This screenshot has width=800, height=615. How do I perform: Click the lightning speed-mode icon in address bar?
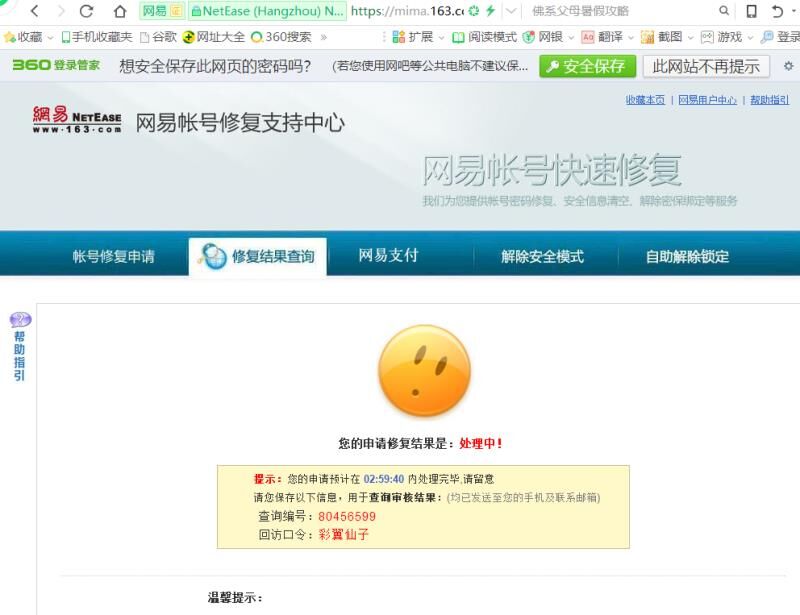[490, 11]
